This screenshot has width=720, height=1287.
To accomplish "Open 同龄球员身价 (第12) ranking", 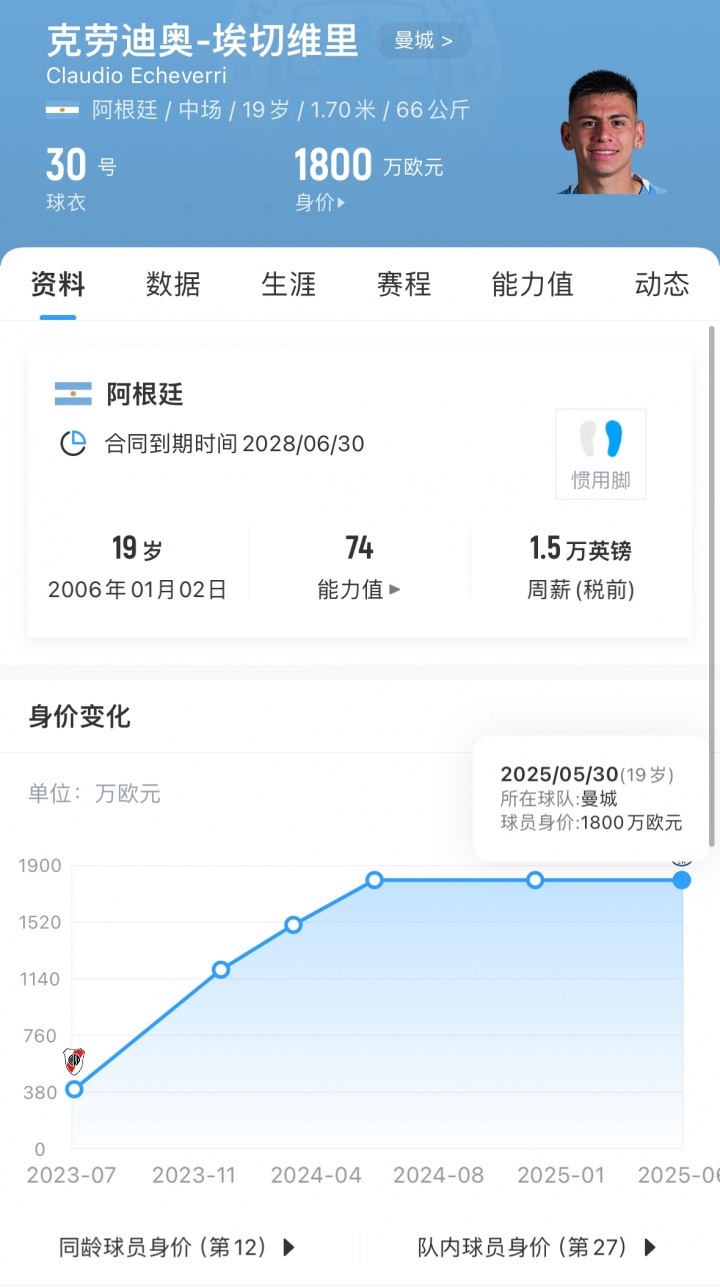I will pos(178,1247).
